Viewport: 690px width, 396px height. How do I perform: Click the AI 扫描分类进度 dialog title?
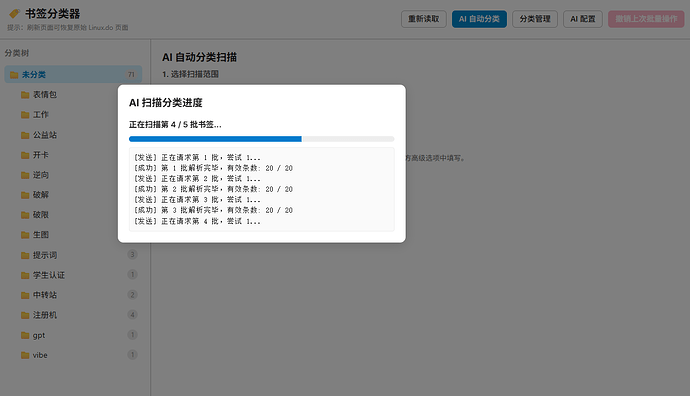[166, 103]
